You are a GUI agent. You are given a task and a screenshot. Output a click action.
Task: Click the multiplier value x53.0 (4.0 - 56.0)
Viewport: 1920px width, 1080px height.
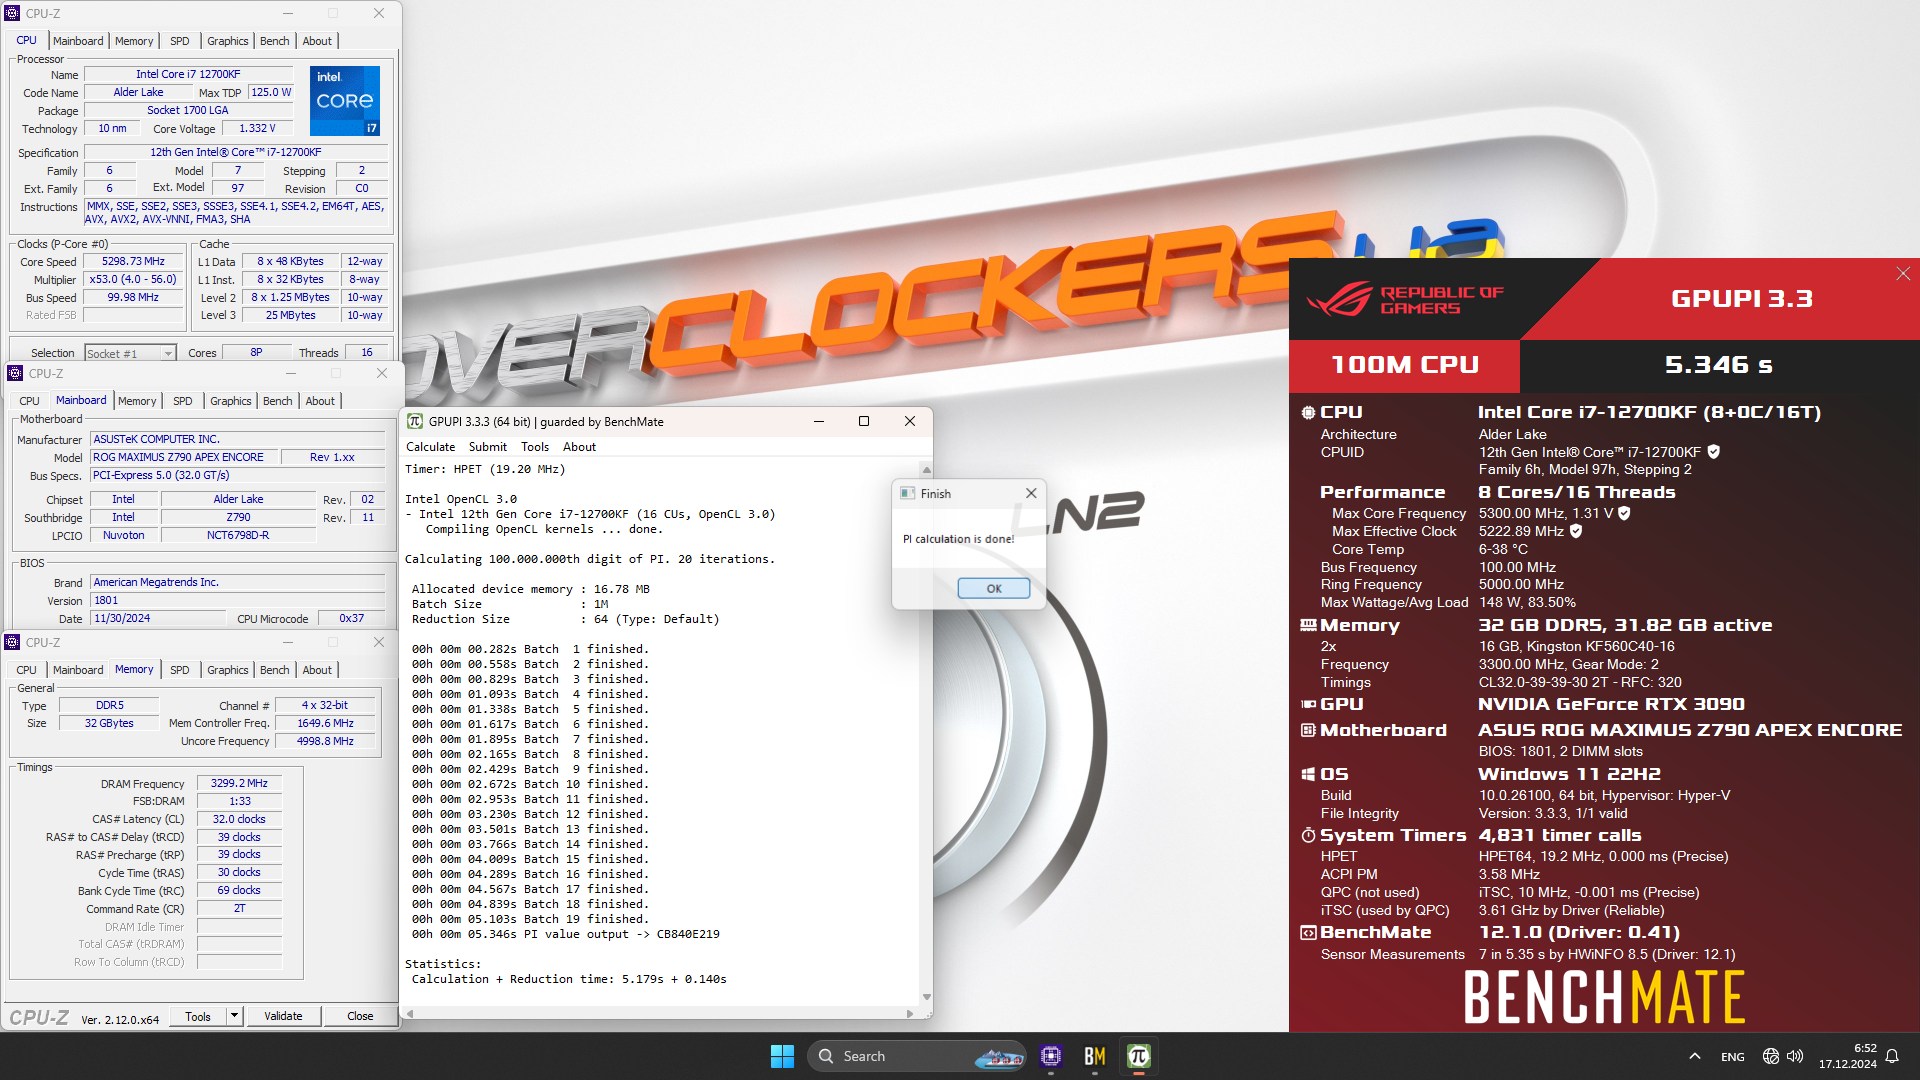coord(133,280)
